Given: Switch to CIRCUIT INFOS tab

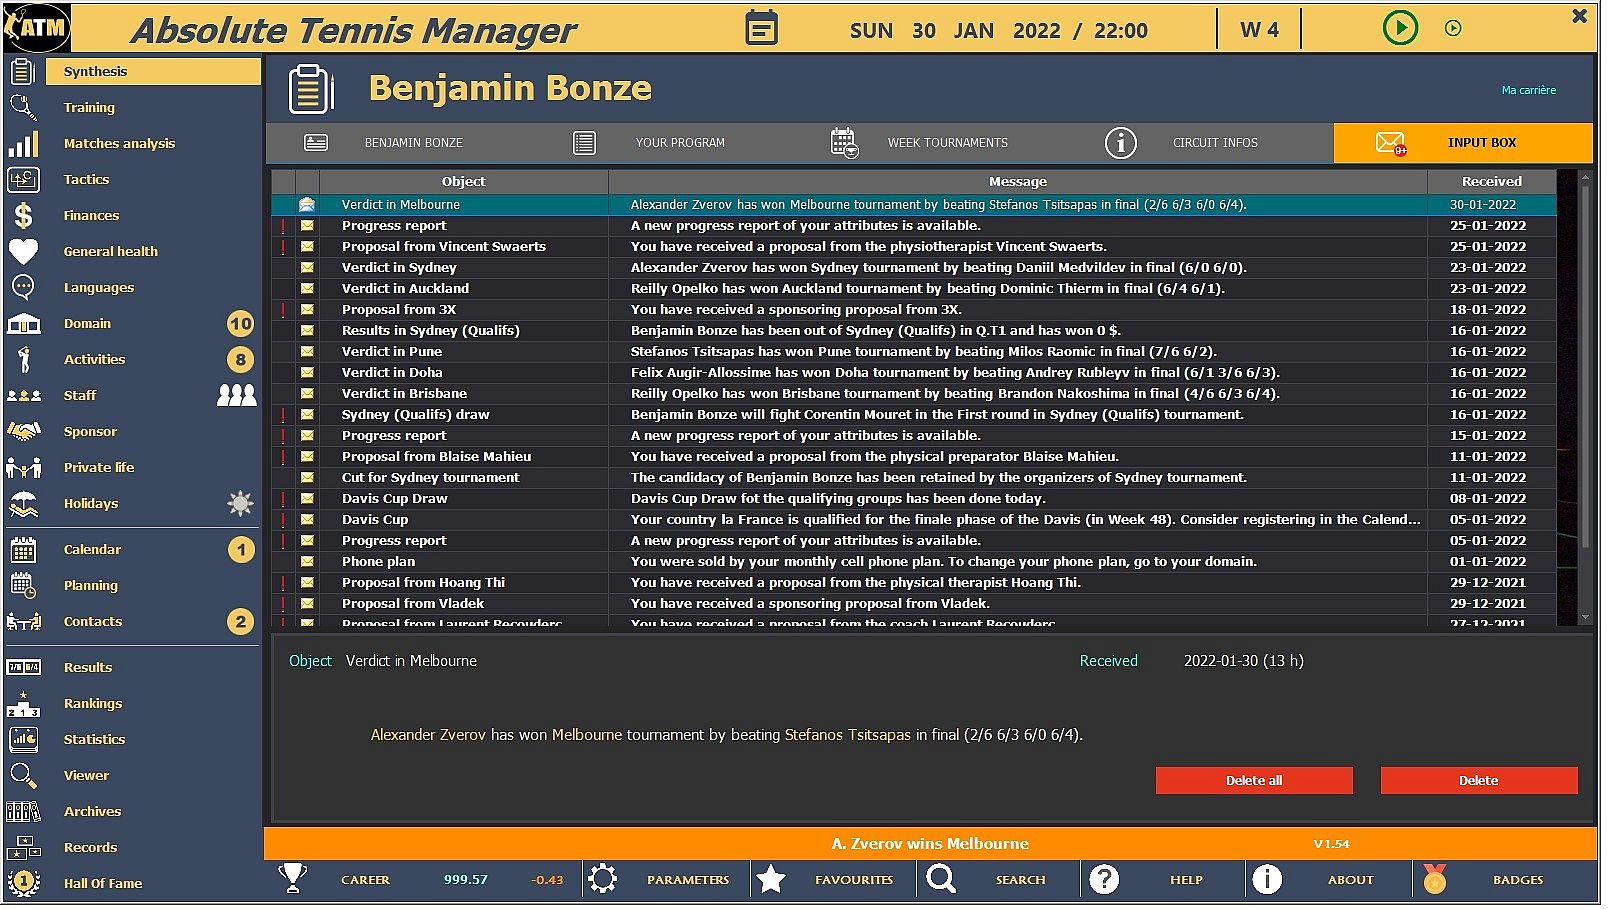Looking at the screenshot, I should [x=1200, y=143].
